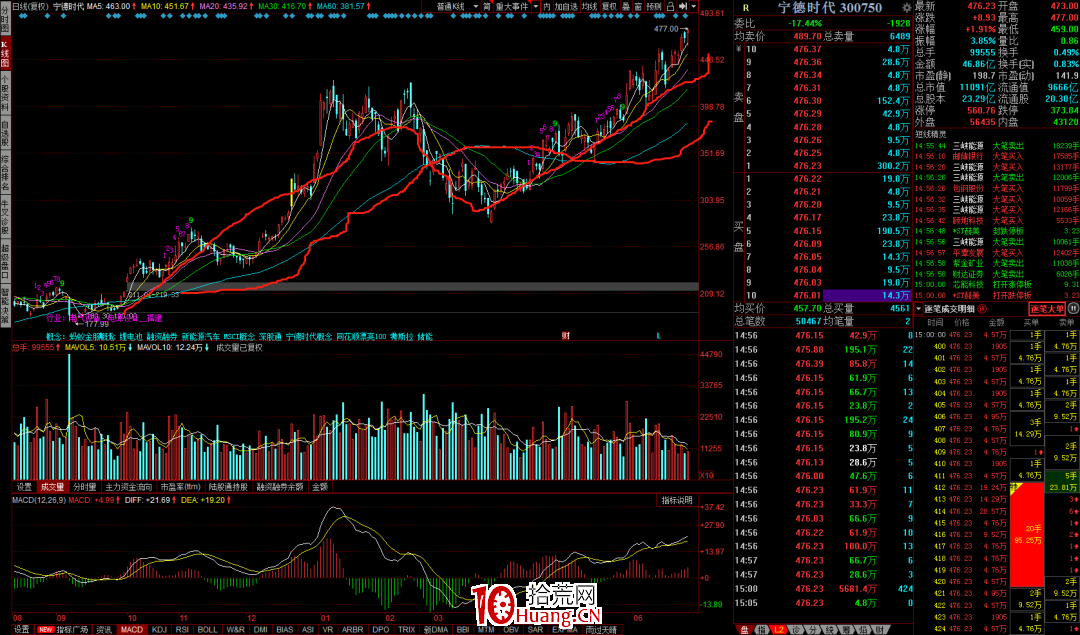This screenshot has height=635, width=1080.
Task: Click the 新能源汽车 concept link
Action: coord(200,337)
